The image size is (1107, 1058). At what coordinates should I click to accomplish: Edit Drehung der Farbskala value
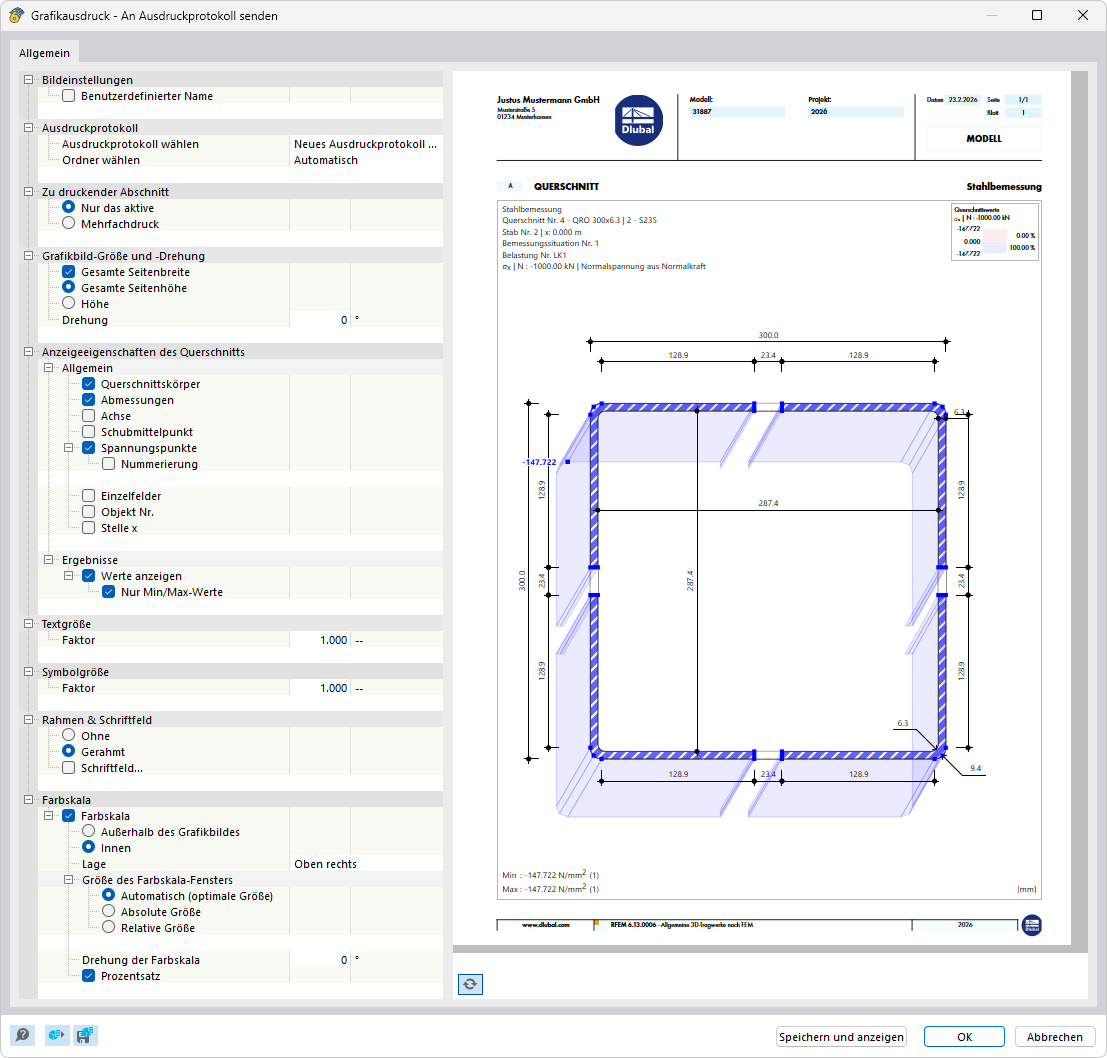pos(320,960)
